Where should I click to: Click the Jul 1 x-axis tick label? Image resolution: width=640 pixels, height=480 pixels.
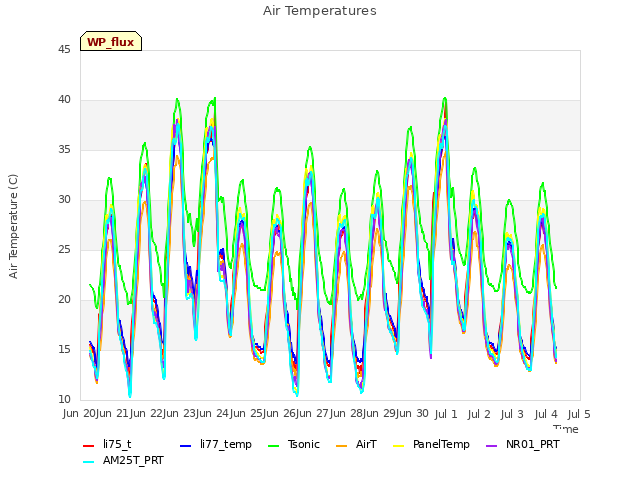click(x=446, y=414)
